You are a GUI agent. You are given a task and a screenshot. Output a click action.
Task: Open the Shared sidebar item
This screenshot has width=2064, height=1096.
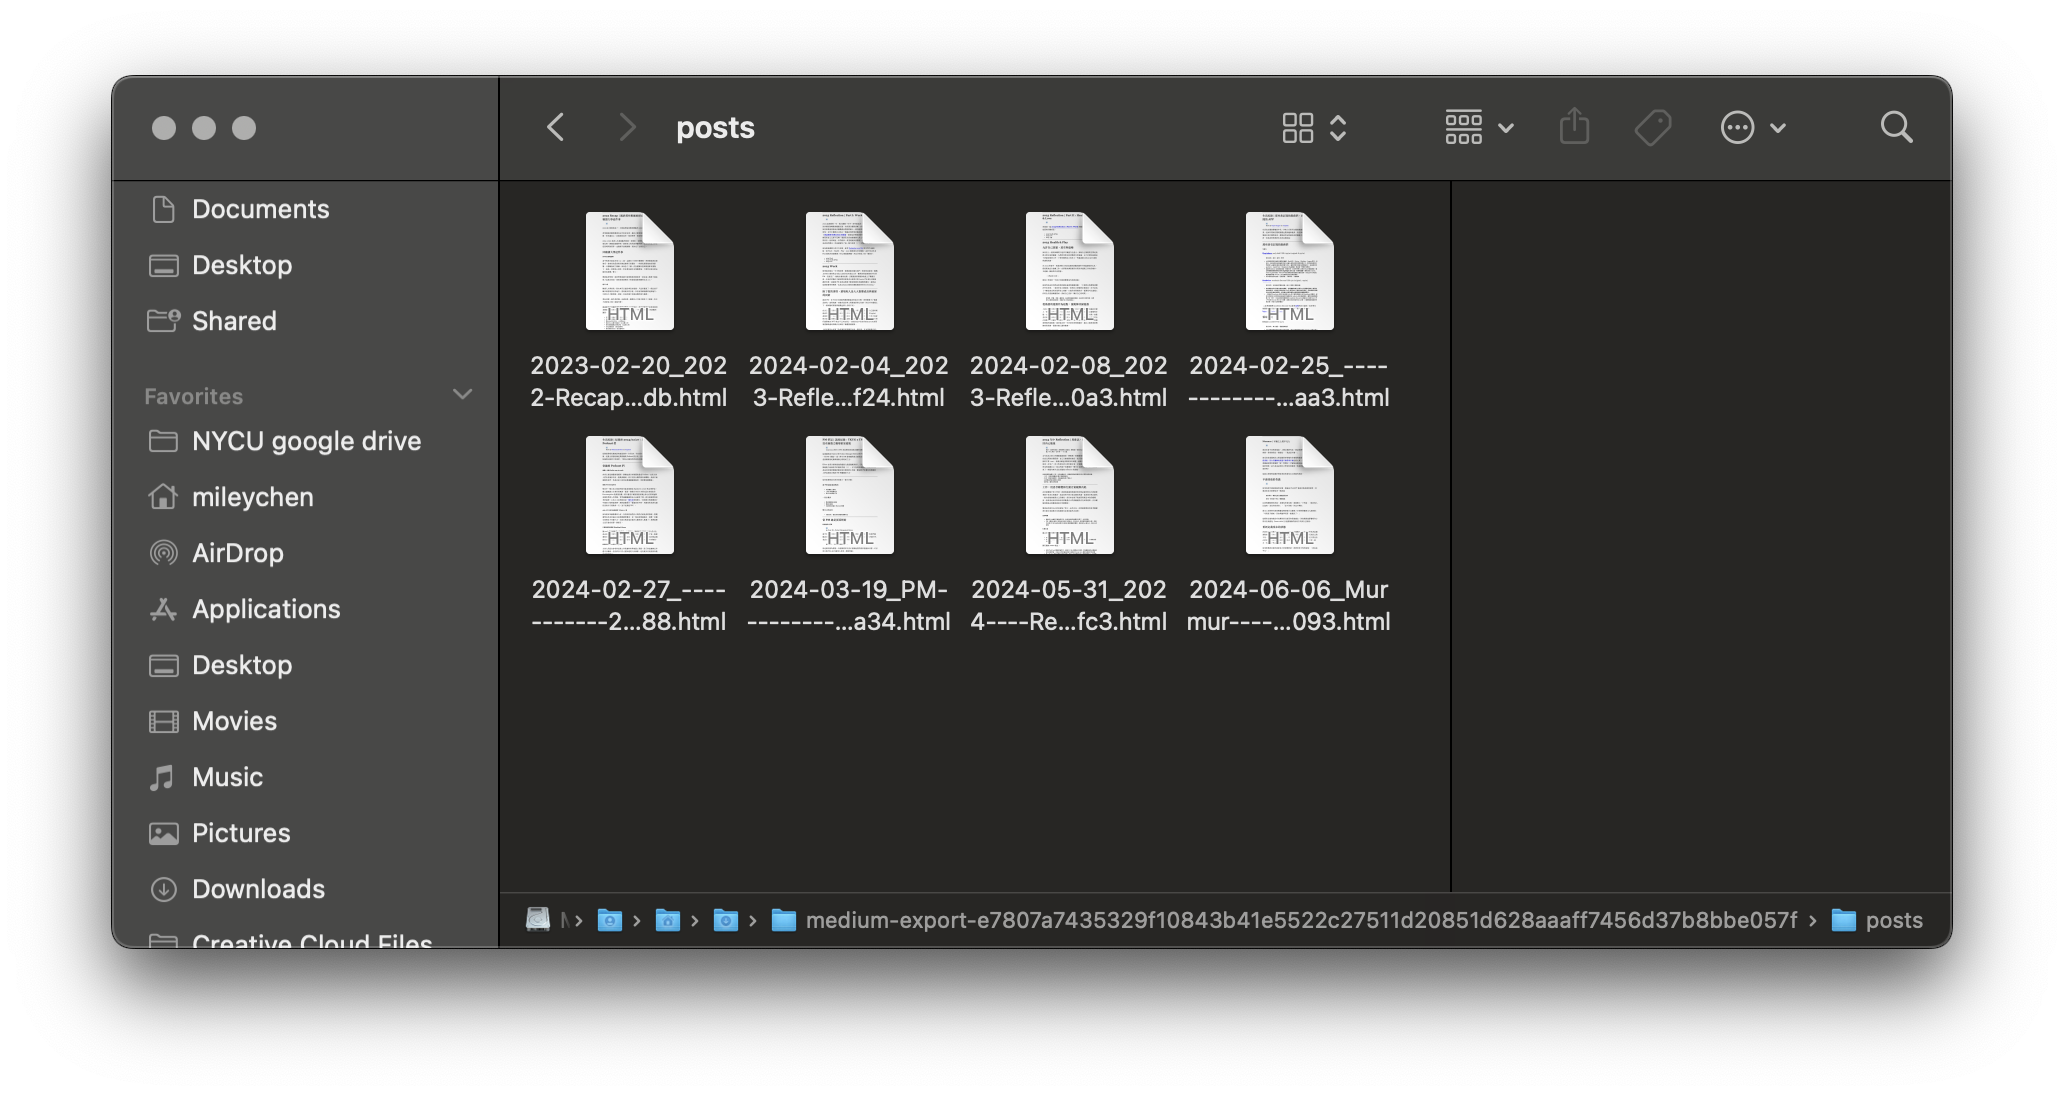pos(233,321)
